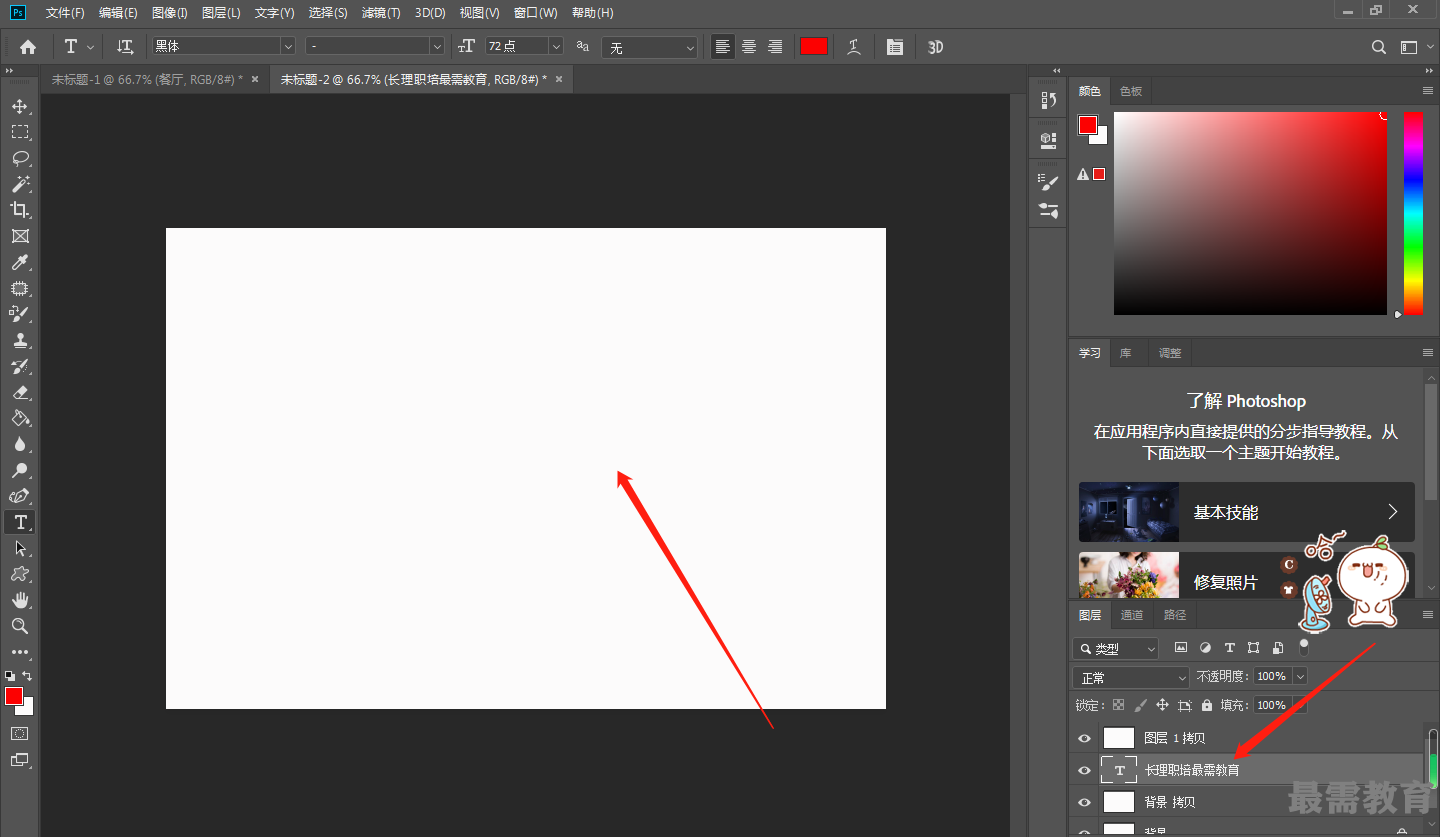Click the 3D button in options bar
The image size is (1440, 837).
click(935, 47)
